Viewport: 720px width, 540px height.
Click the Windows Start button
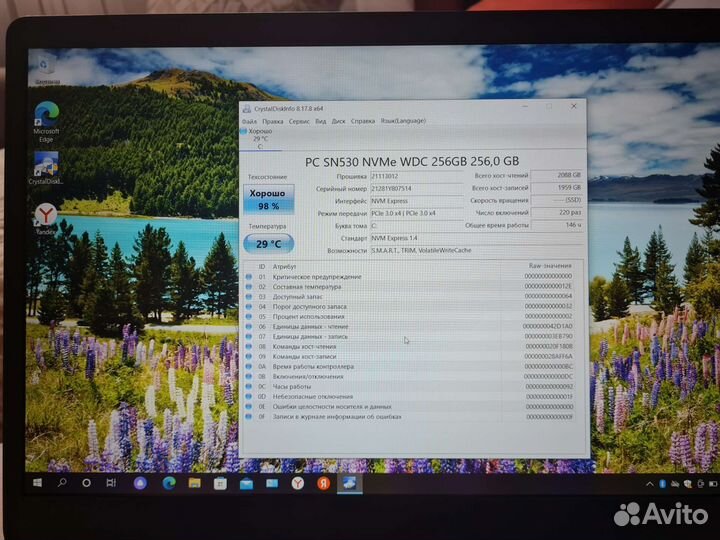[x=37, y=482]
